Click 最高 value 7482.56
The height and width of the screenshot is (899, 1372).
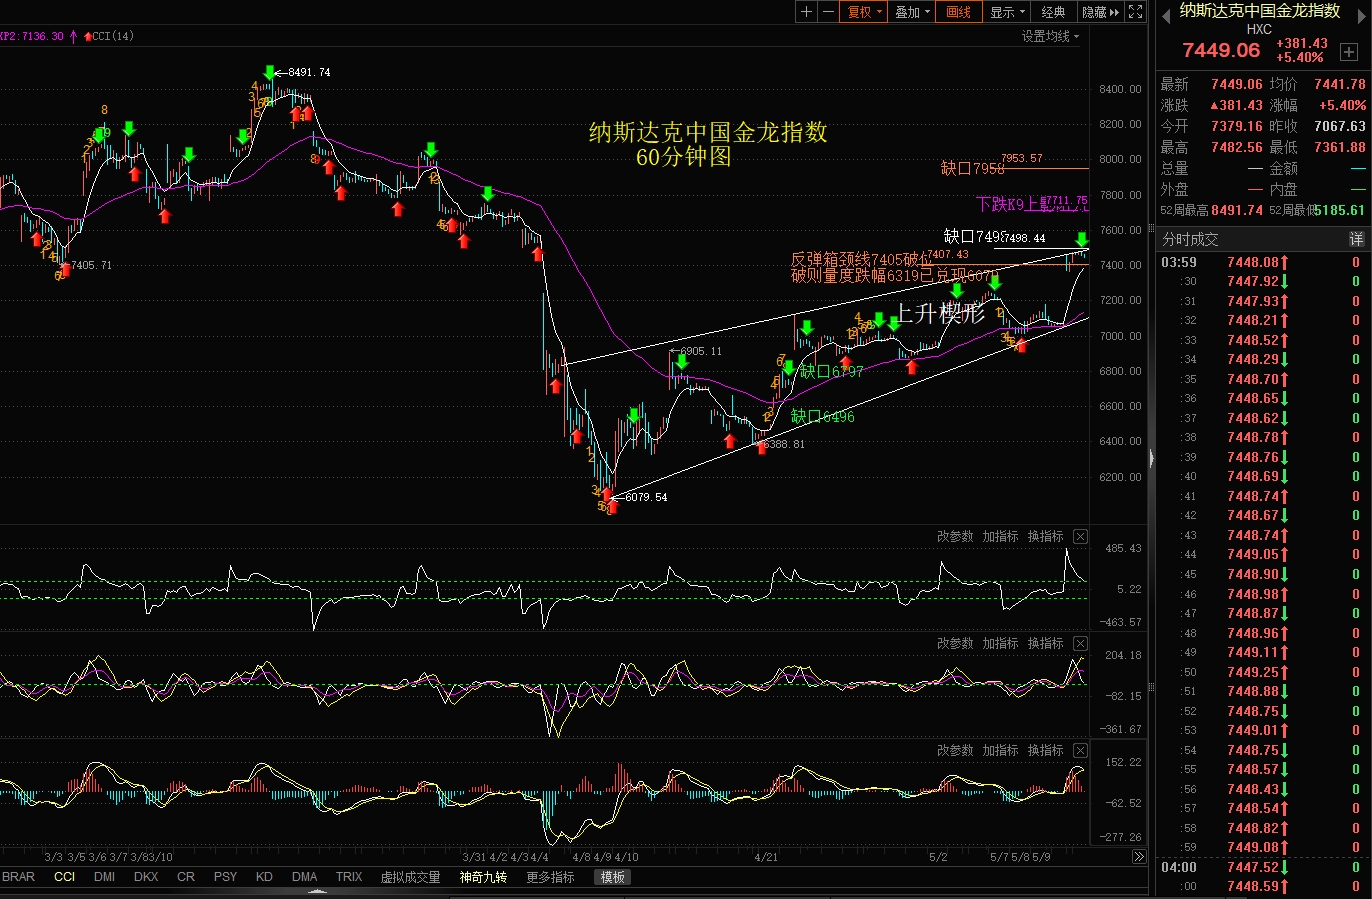coord(1236,147)
